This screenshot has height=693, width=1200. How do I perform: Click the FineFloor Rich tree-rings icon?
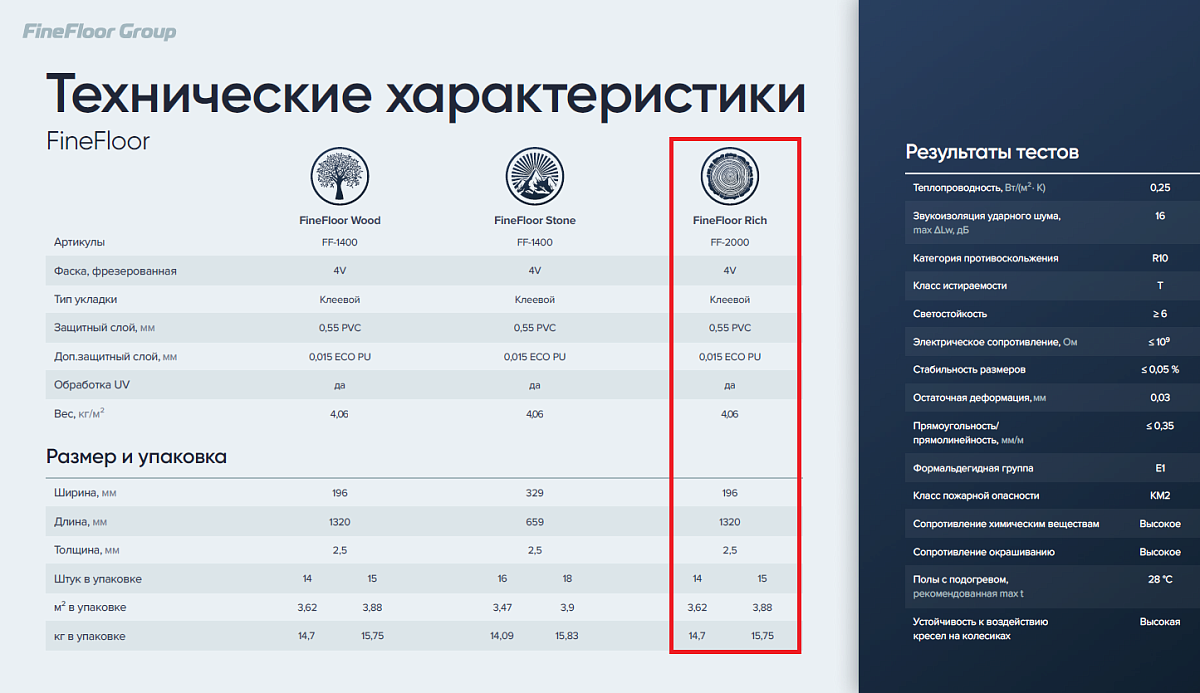click(x=729, y=175)
